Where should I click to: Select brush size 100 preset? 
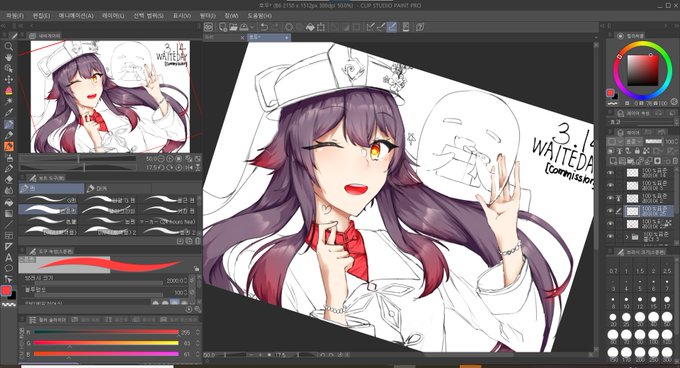(x=654, y=336)
